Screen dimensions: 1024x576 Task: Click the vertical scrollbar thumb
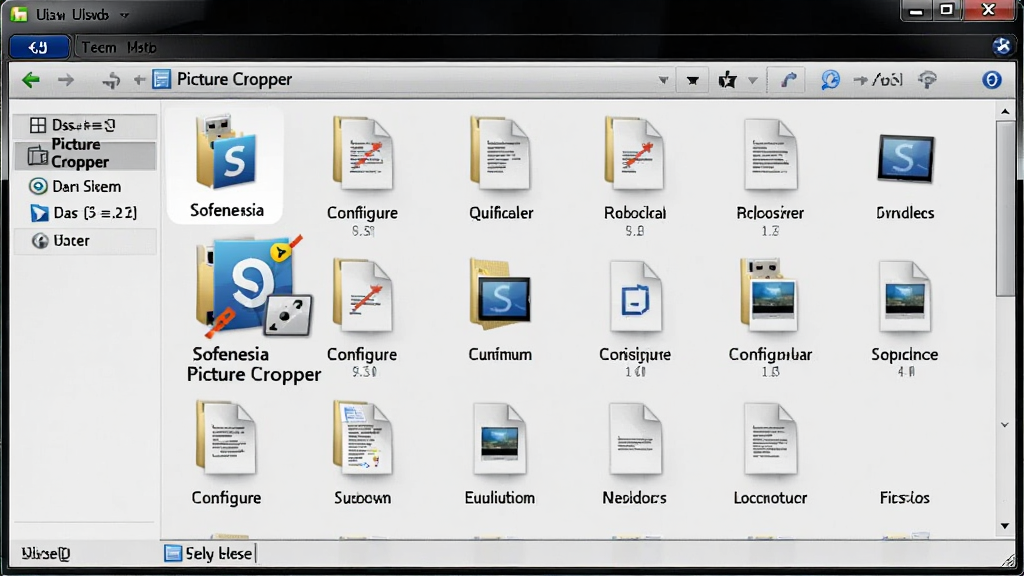[1004, 209]
